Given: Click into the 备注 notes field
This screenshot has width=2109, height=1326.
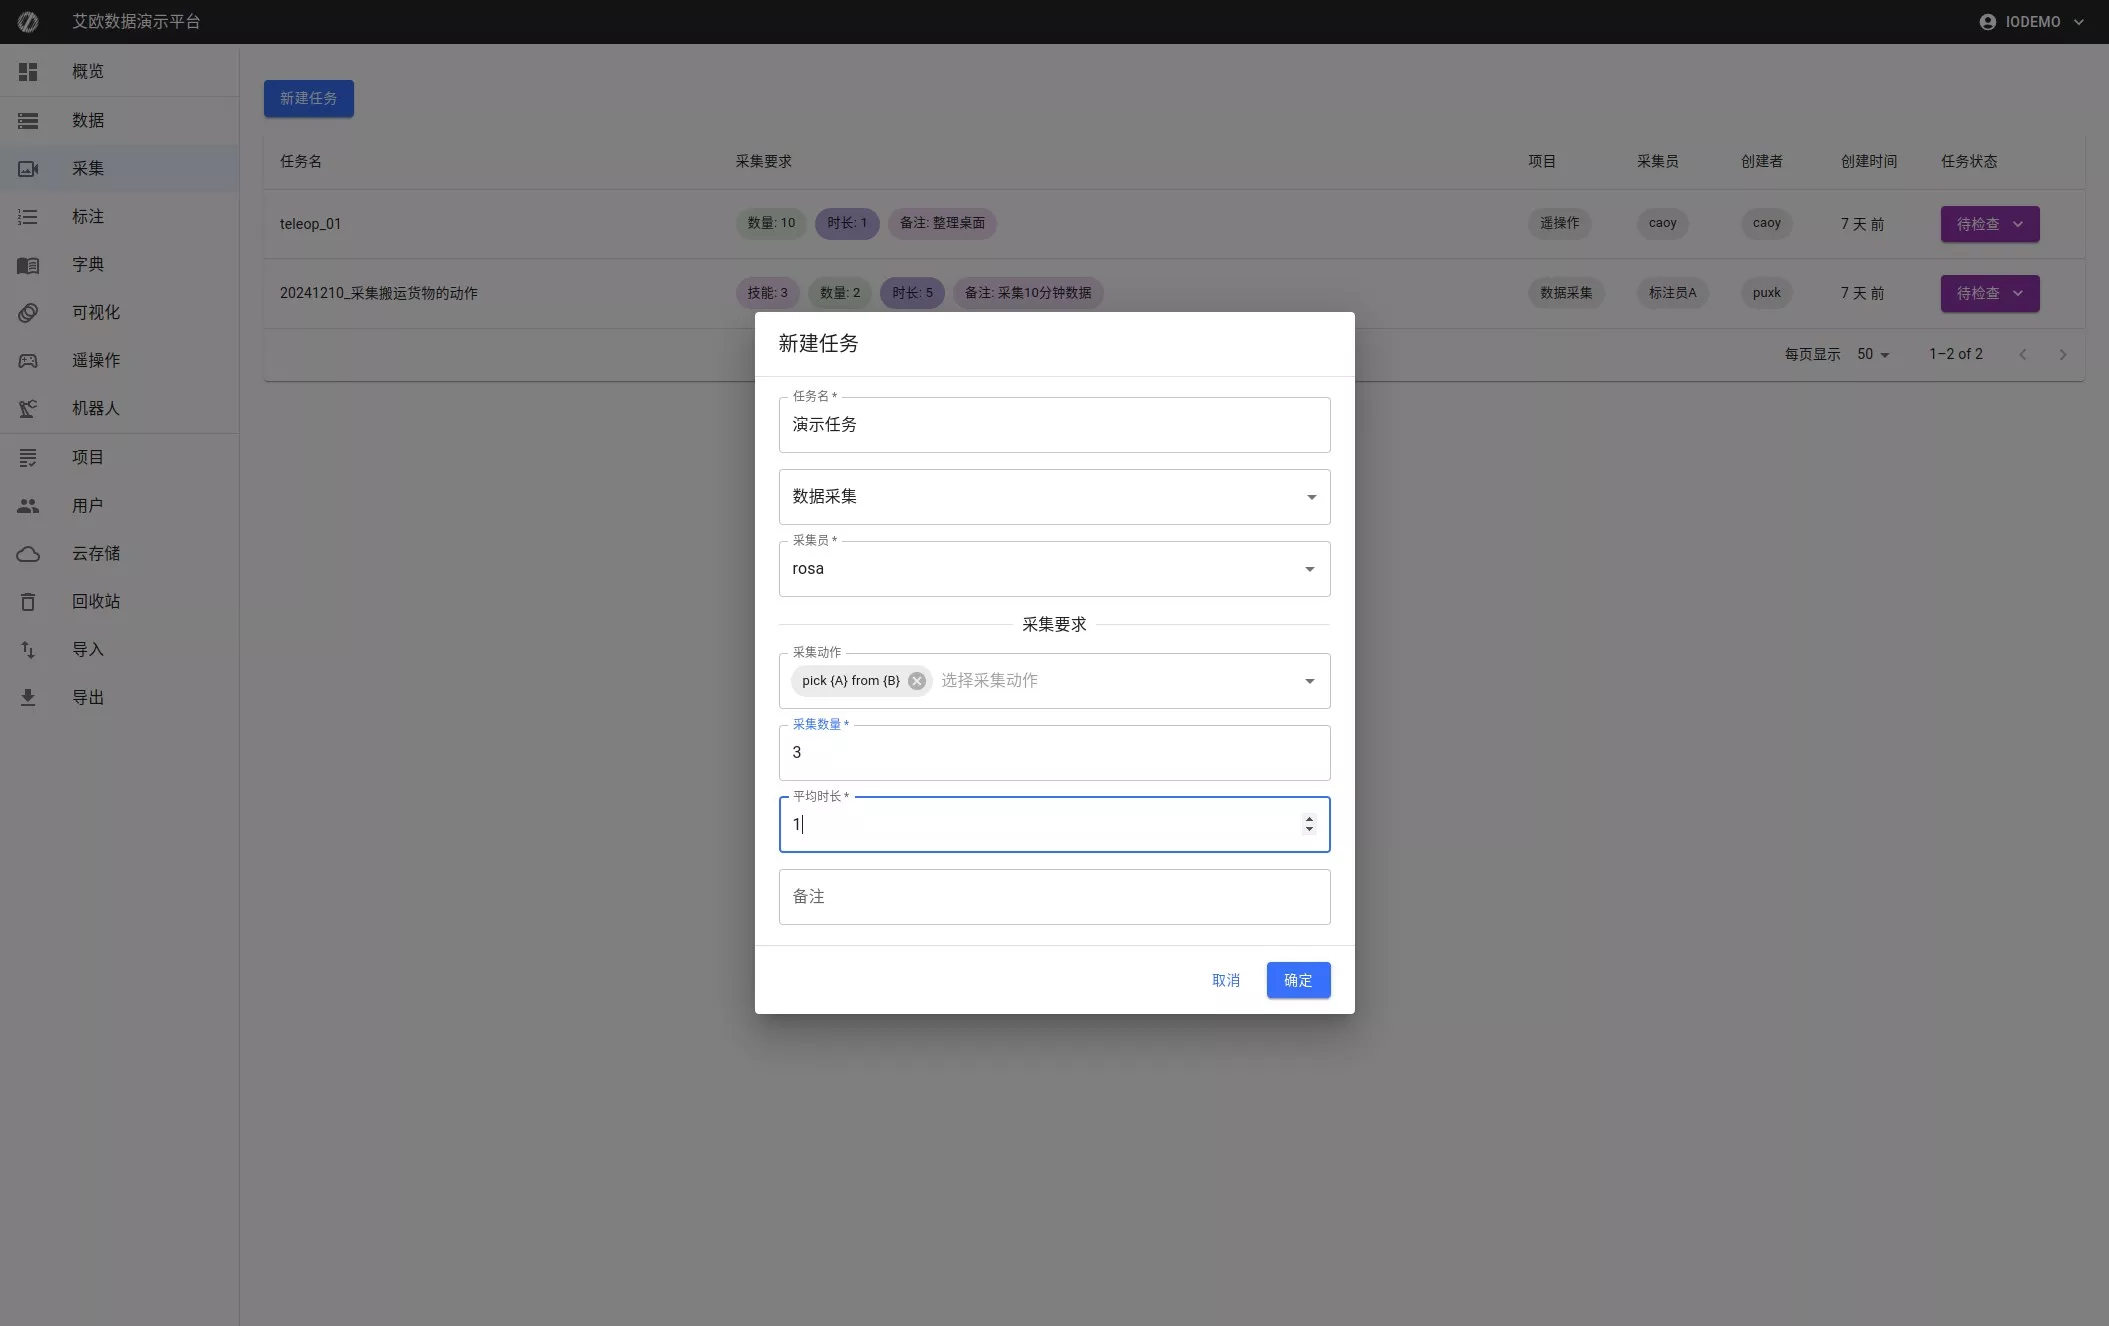Looking at the screenshot, I should pos(1054,897).
